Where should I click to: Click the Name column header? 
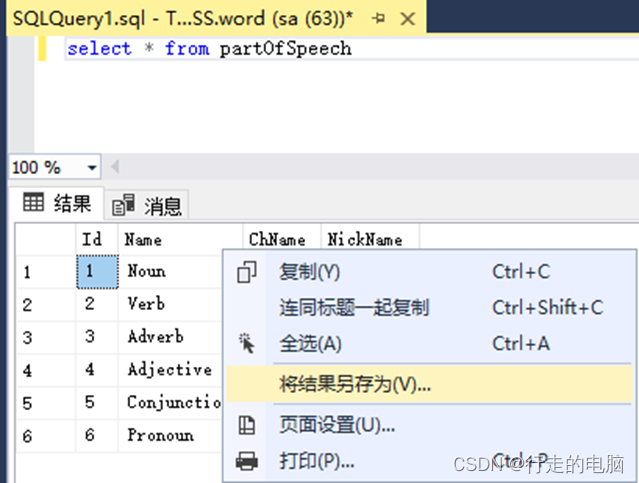coord(180,239)
